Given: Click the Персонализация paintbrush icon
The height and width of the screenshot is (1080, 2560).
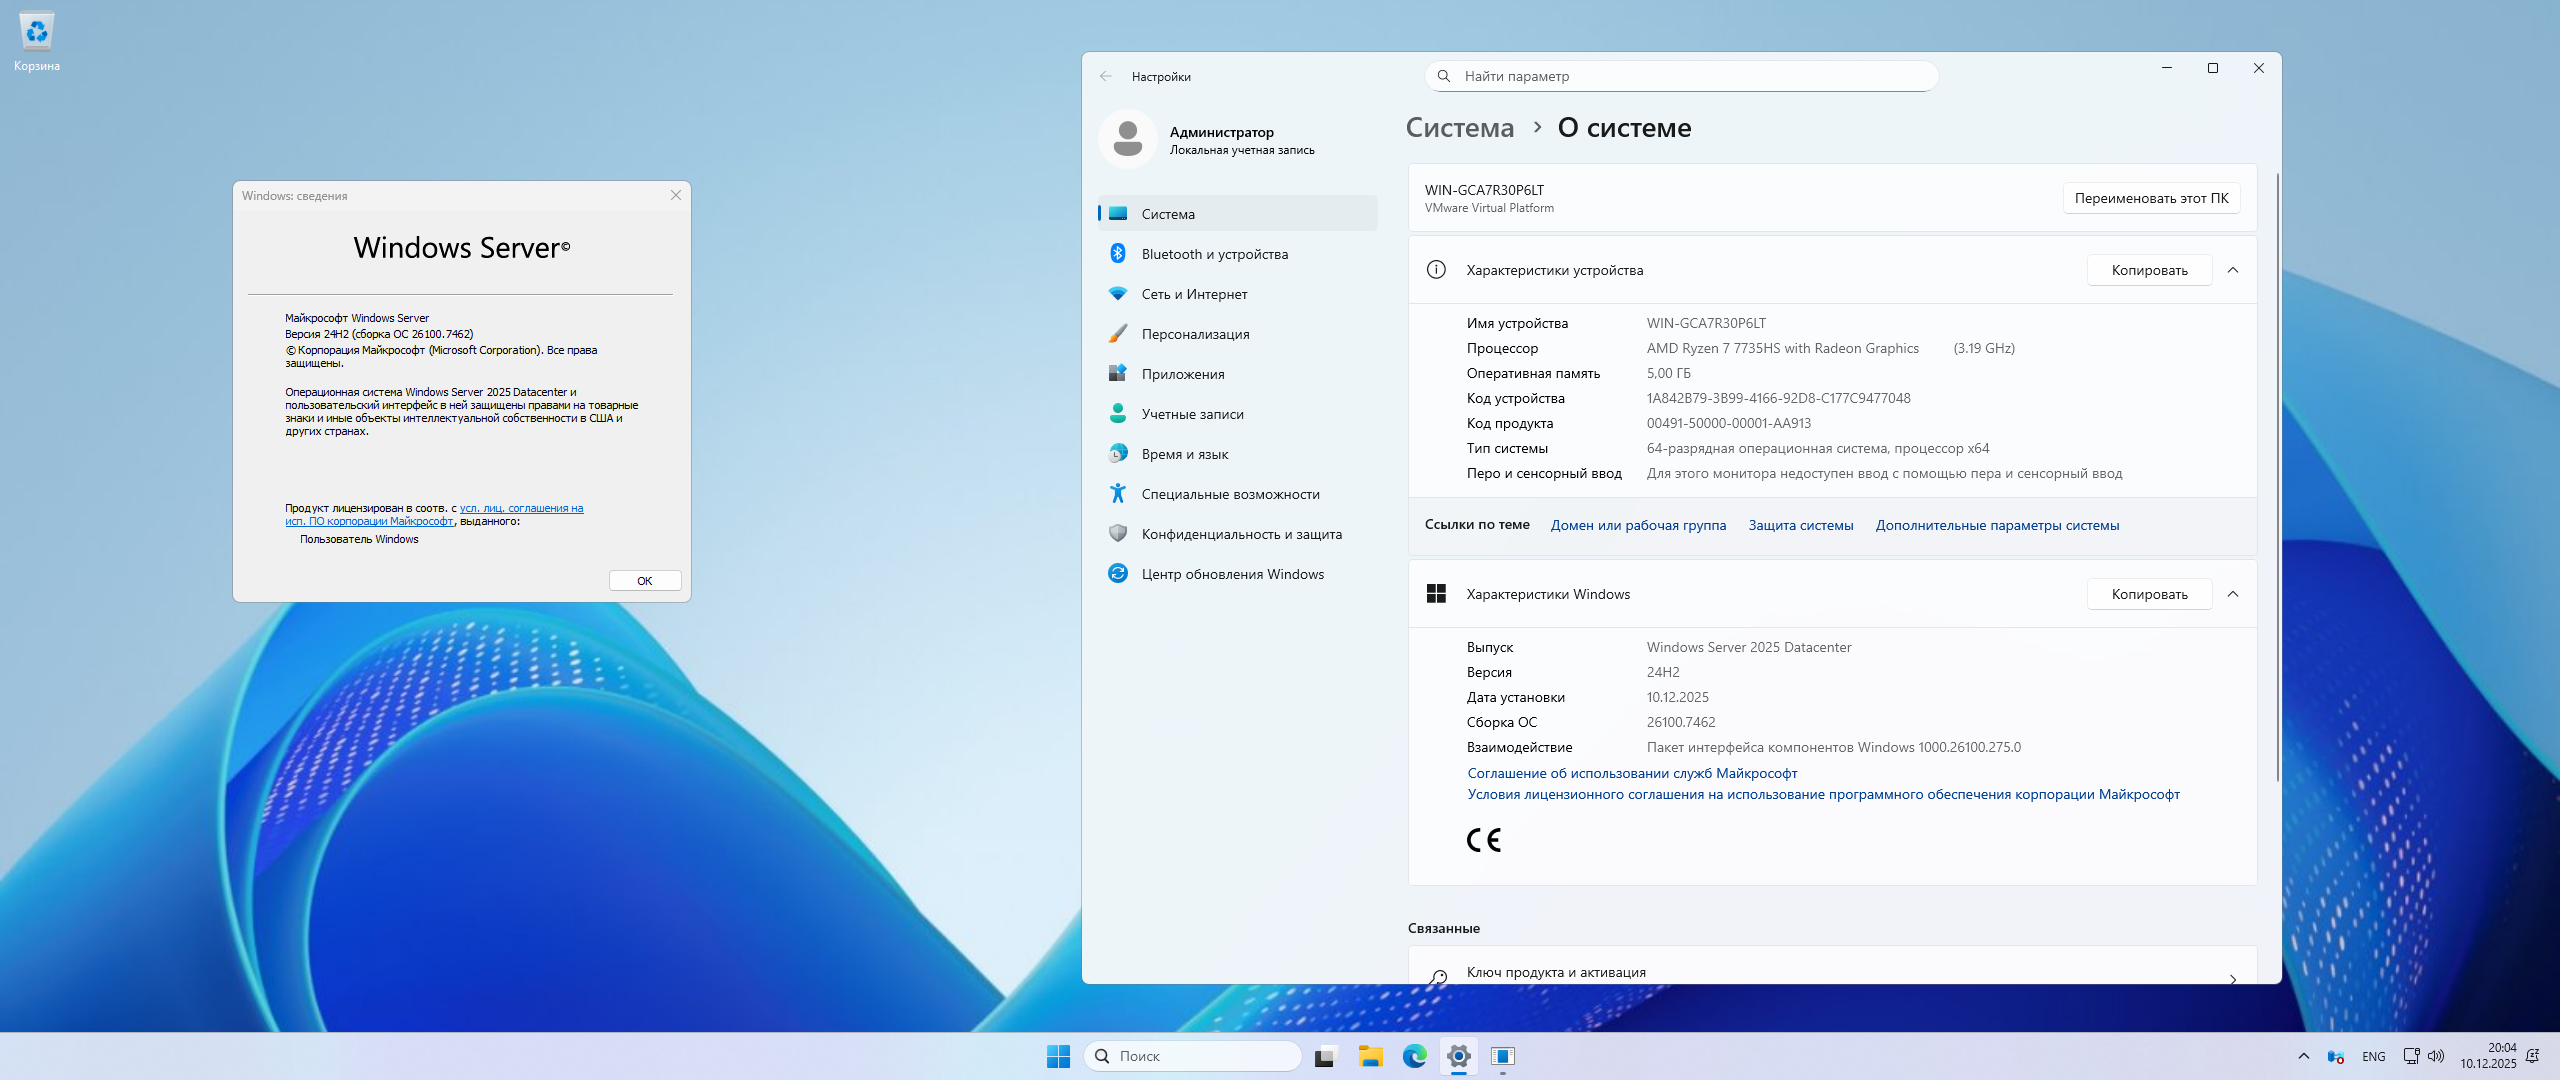Looking at the screenshot, I should tap(1118, 334).
